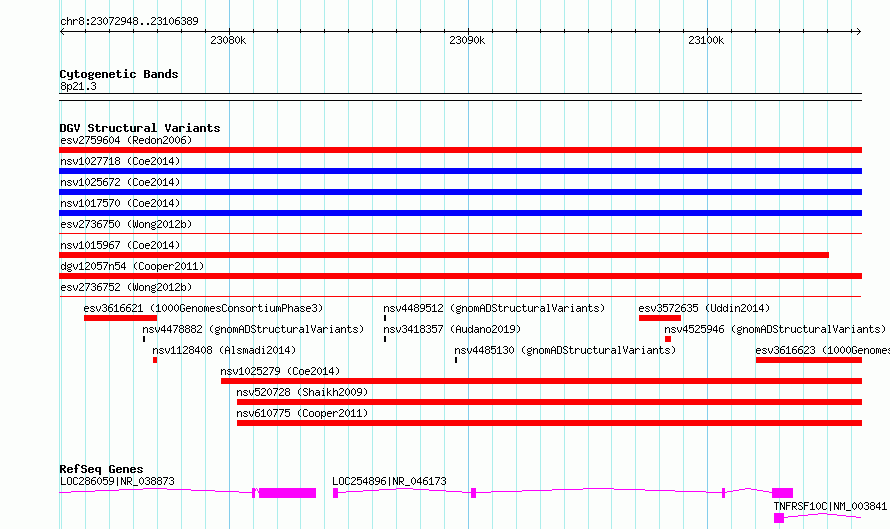890x529 pixels.
Task: Click the red bar under dgv12057n54
Action: pyautogui.click(x=460, y=276)
